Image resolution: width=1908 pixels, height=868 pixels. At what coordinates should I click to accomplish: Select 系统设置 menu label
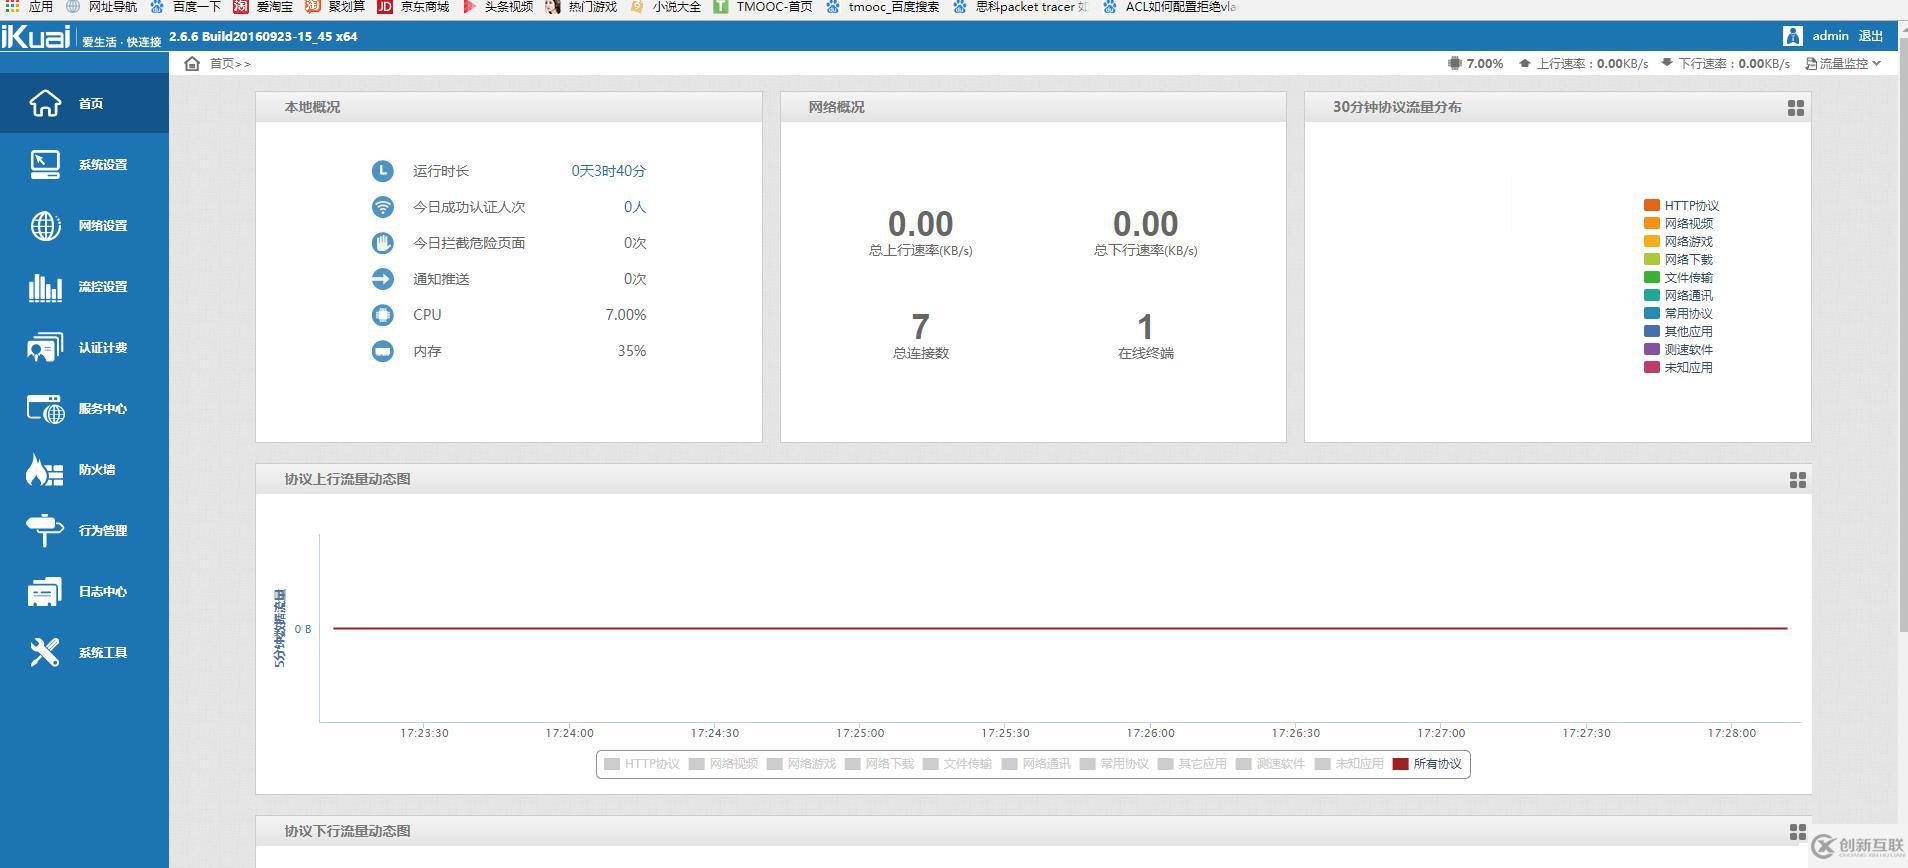[x=103, y=165]
